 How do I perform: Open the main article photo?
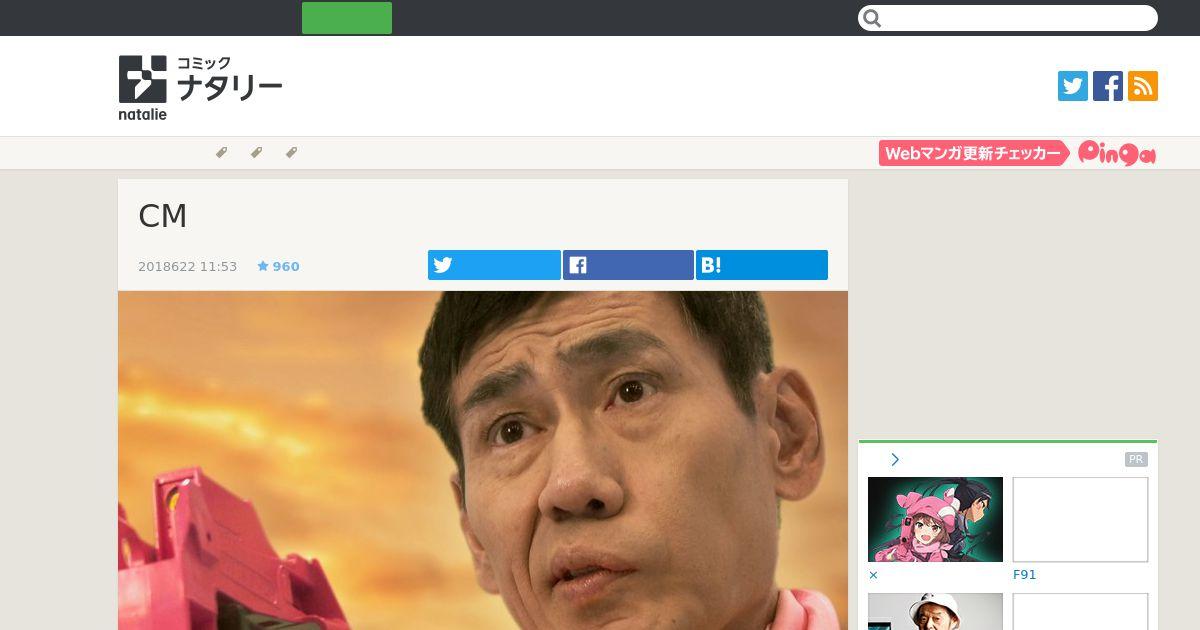[483, 460]
